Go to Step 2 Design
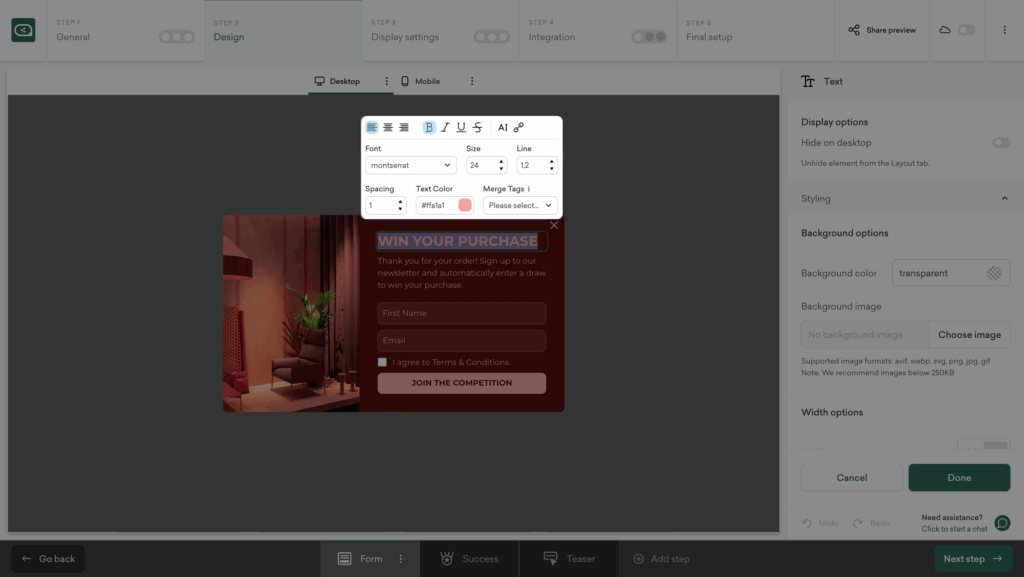The image size is (1024, 577). point(283,31)
